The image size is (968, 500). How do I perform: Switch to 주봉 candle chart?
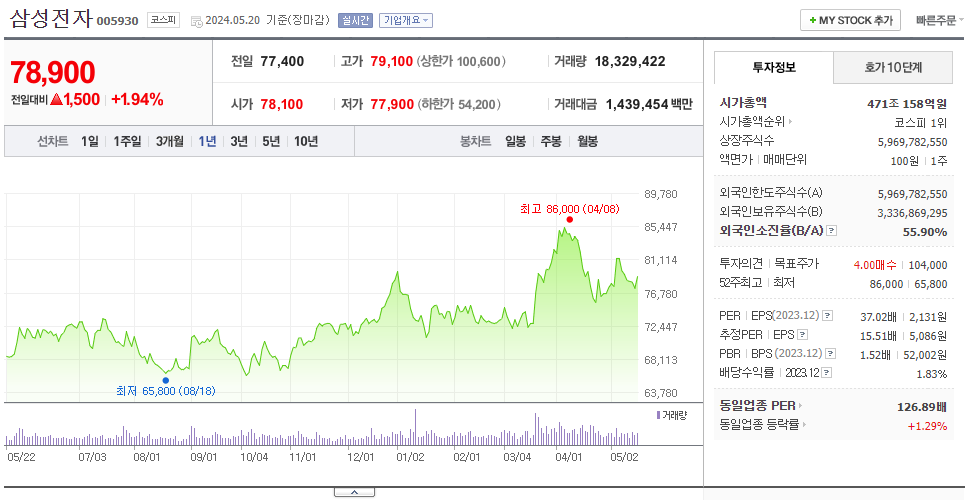tap(551, 141)
